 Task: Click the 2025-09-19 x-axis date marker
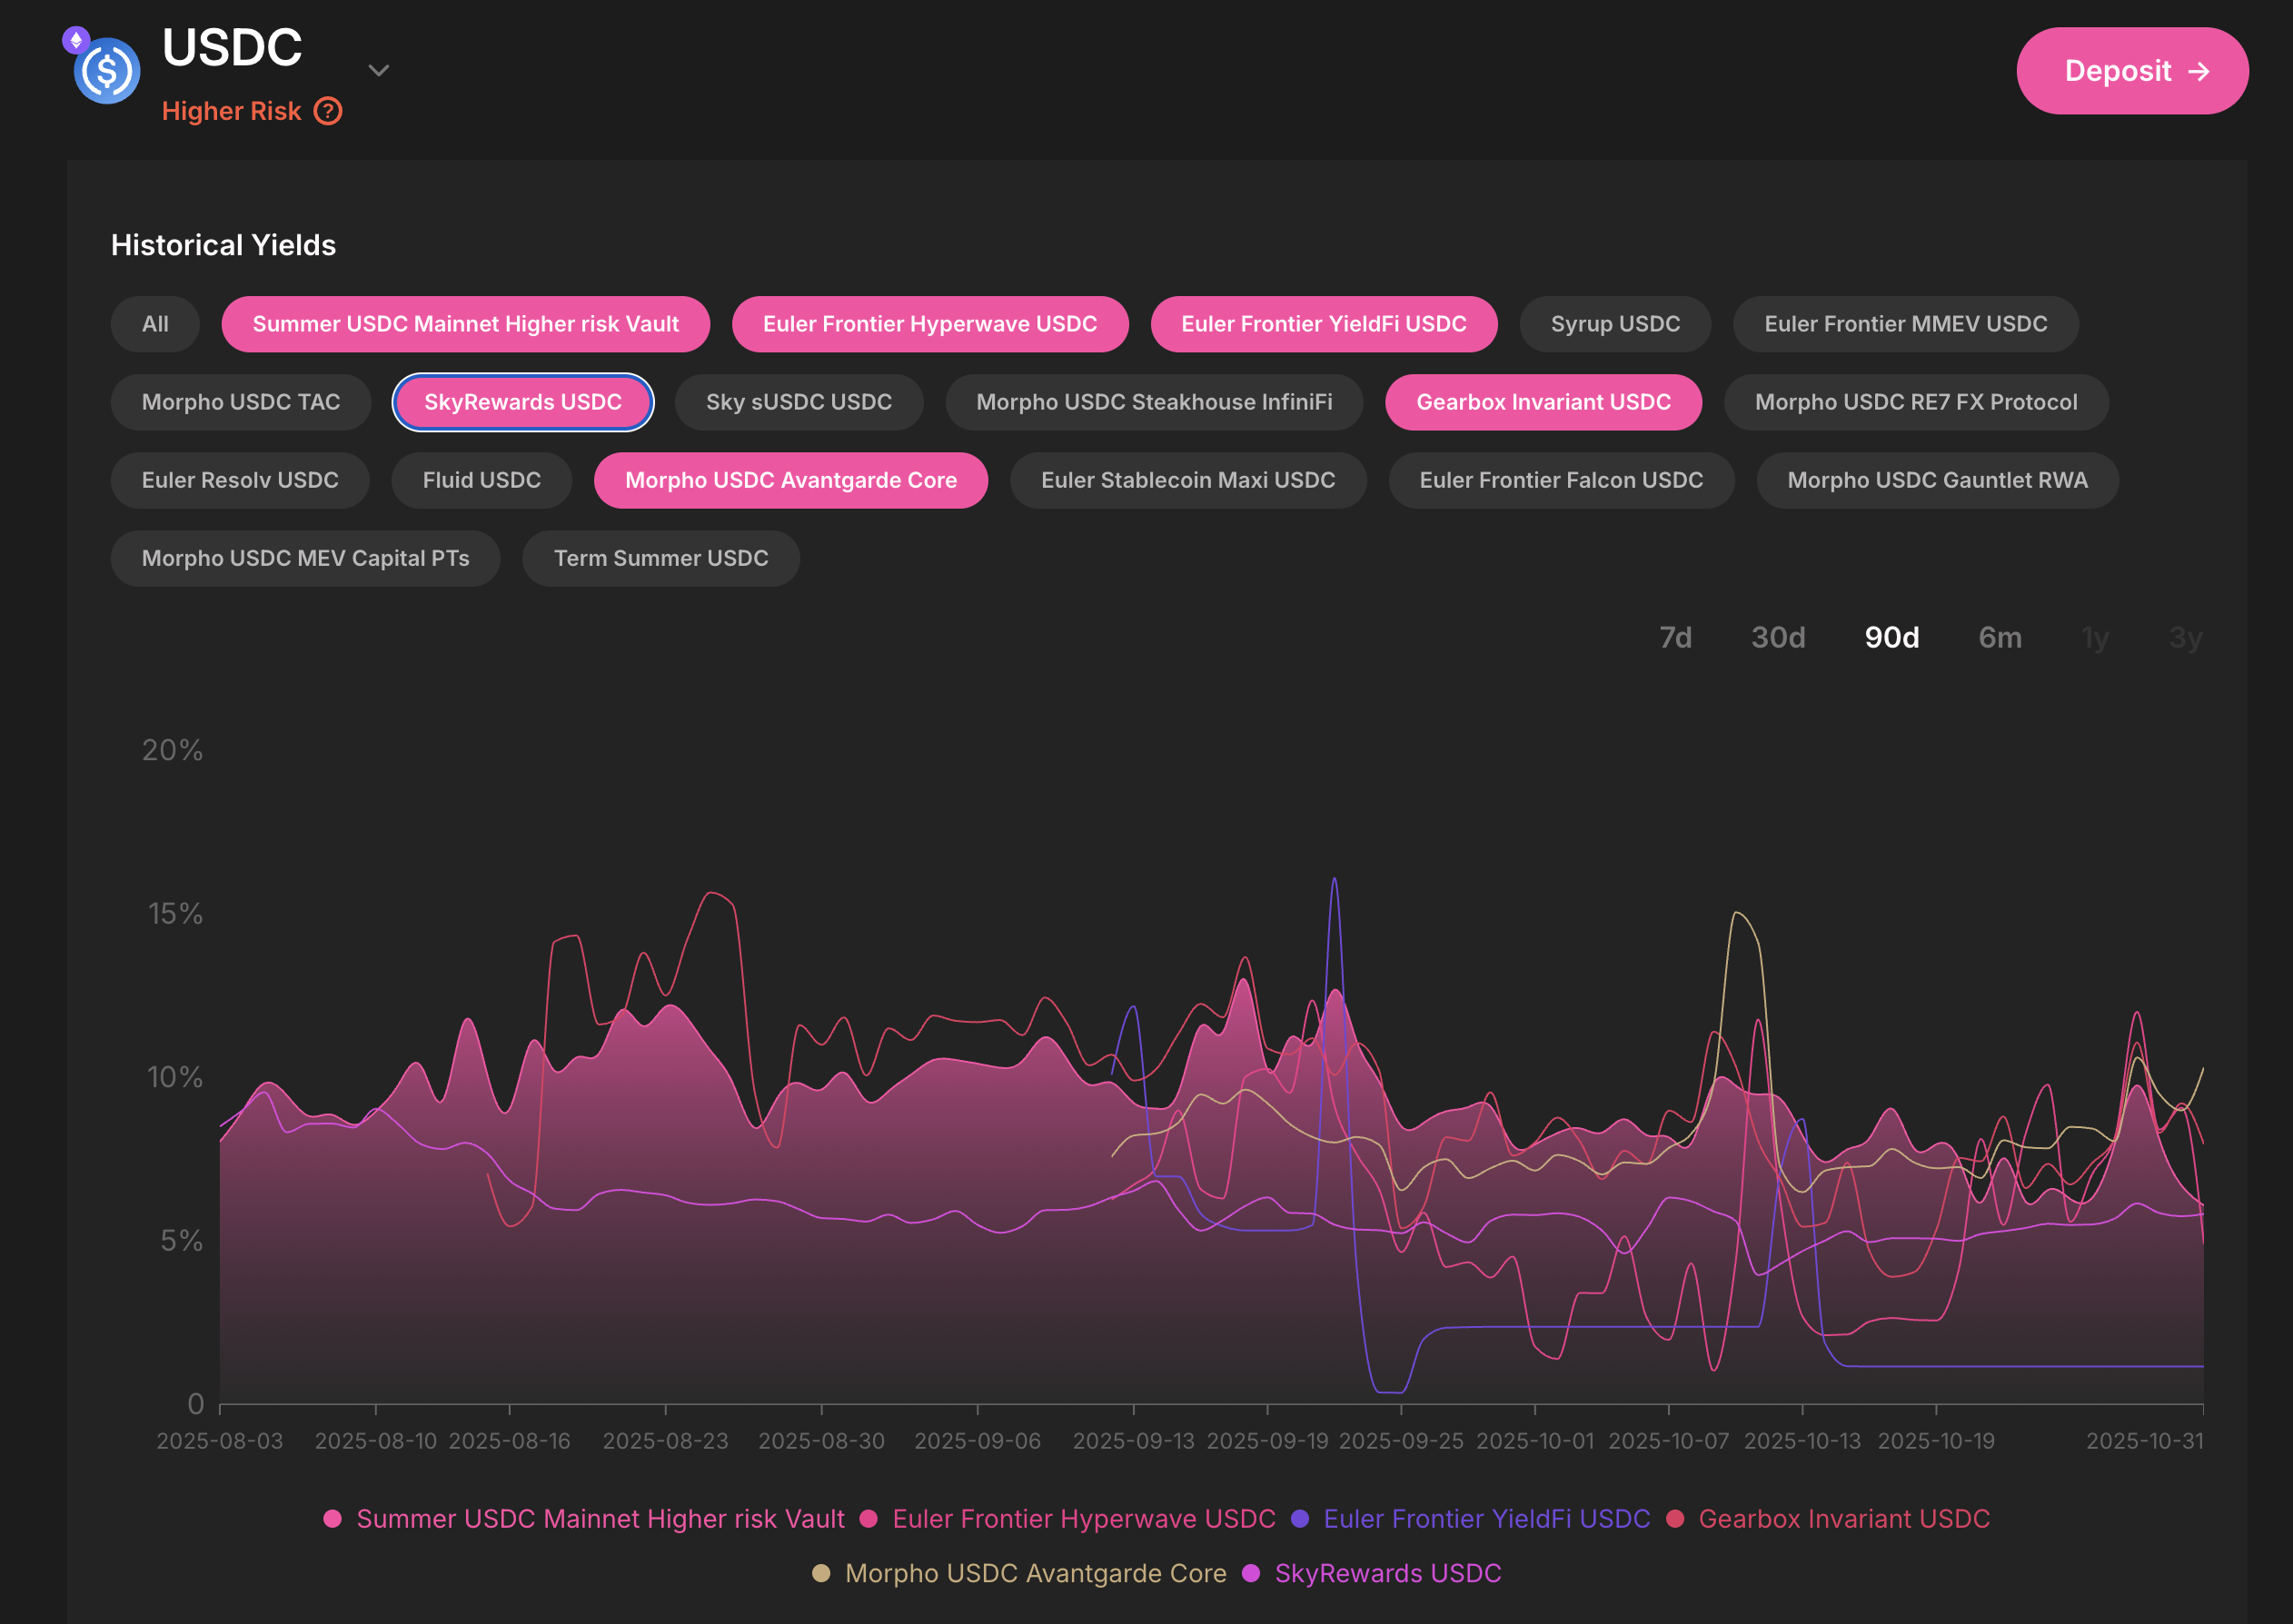click(1267, 1441)
